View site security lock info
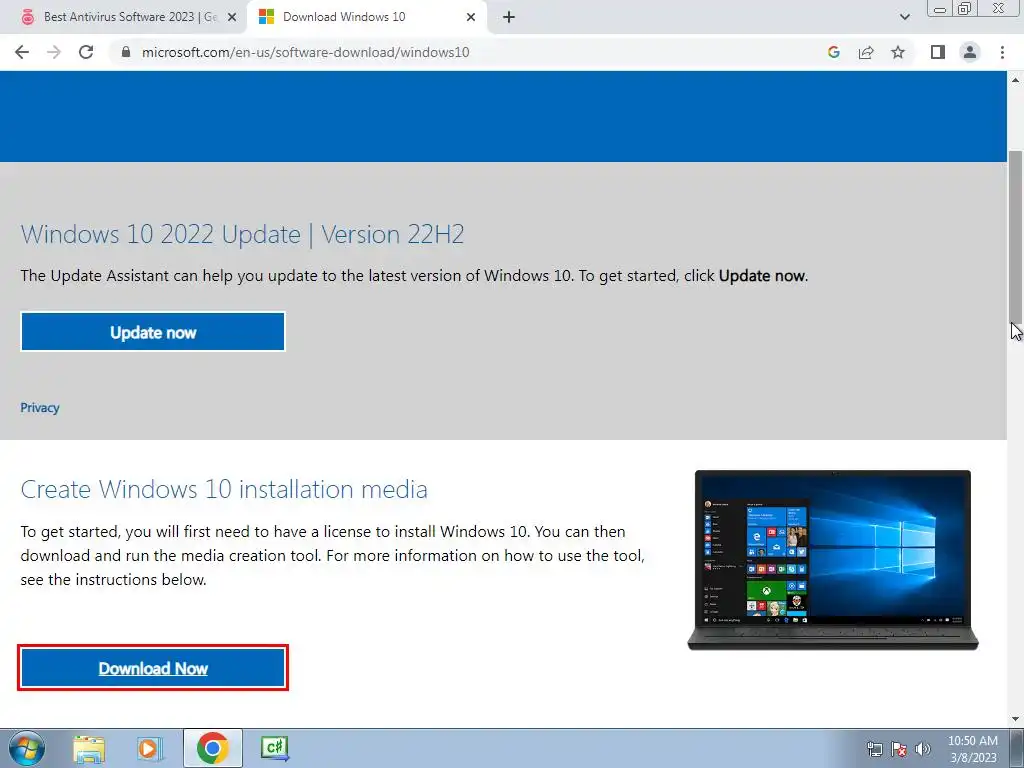Viewport: 1024px width, 768px height. pos(127,52)
